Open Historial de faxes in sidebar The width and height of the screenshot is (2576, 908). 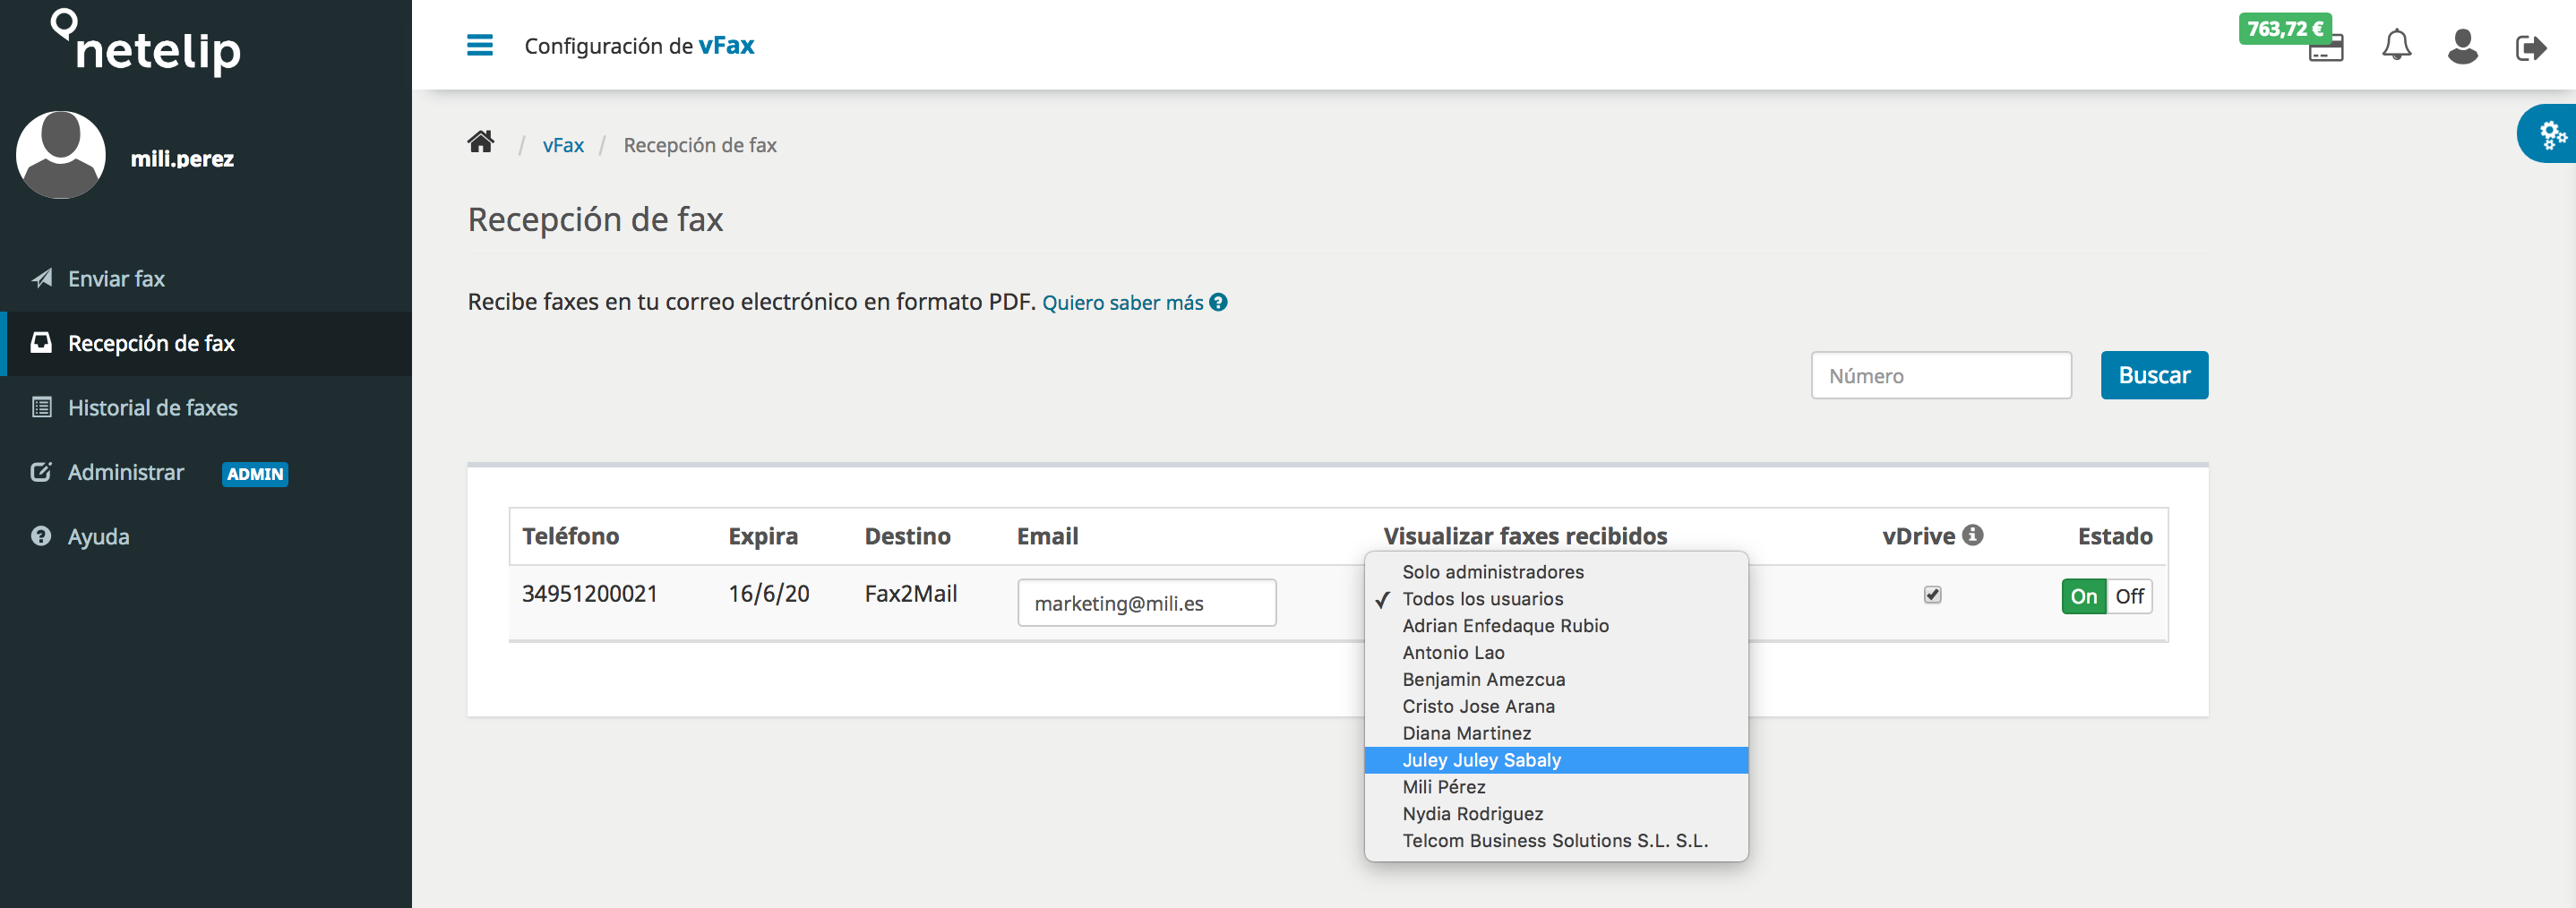(206, 408)
